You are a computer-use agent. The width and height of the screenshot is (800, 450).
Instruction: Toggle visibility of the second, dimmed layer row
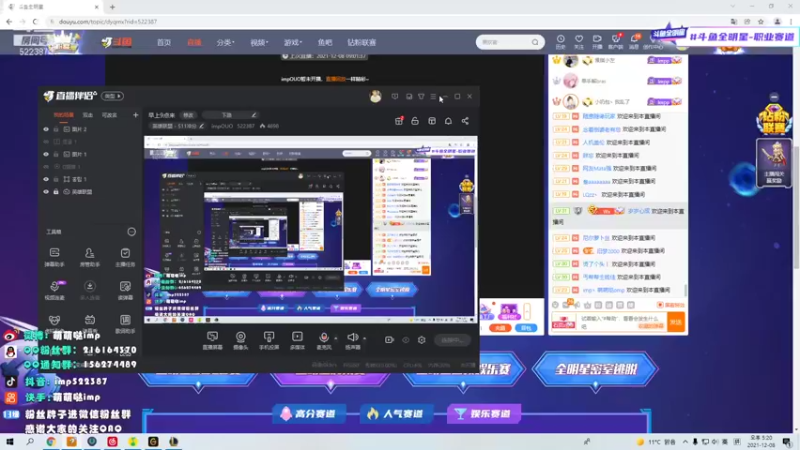[46, 142]
